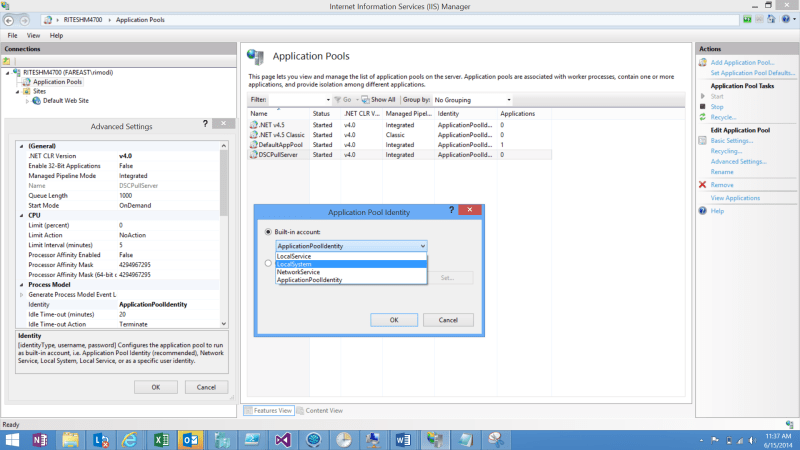800x450 pixels.
Task: Click the DSCPullServer pool icon
Action: pyautogui.click(x=253, y=155)
